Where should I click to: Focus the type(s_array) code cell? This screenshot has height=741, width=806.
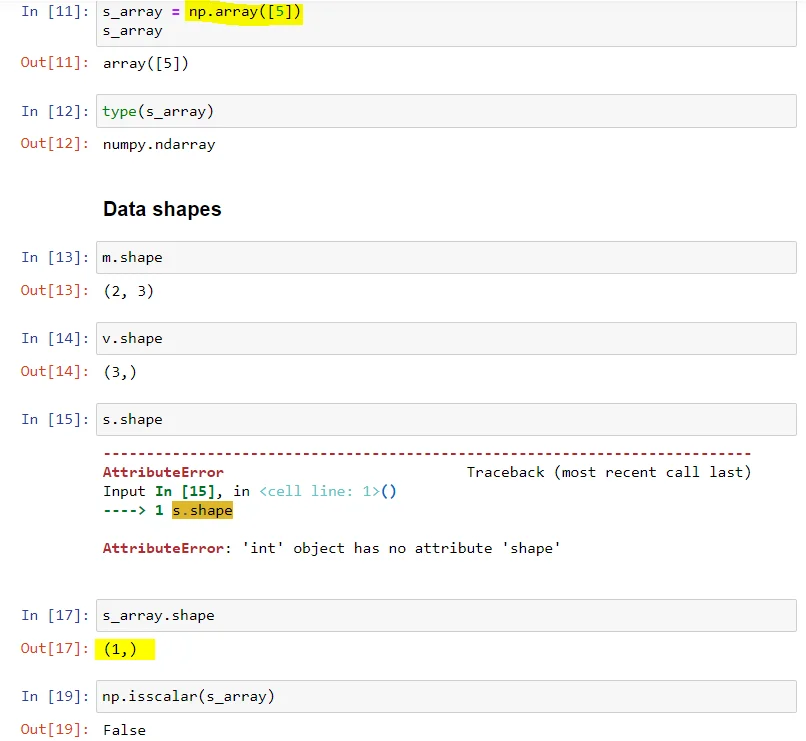(446, 111)
